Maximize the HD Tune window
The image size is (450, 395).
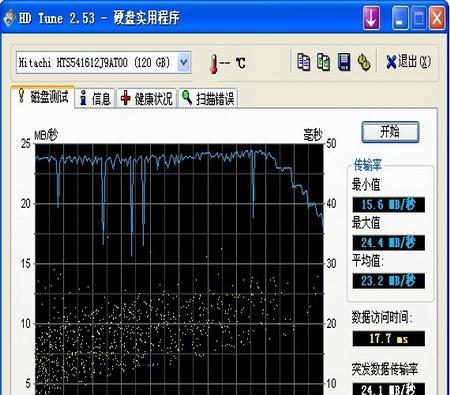(x=419, y=17)
